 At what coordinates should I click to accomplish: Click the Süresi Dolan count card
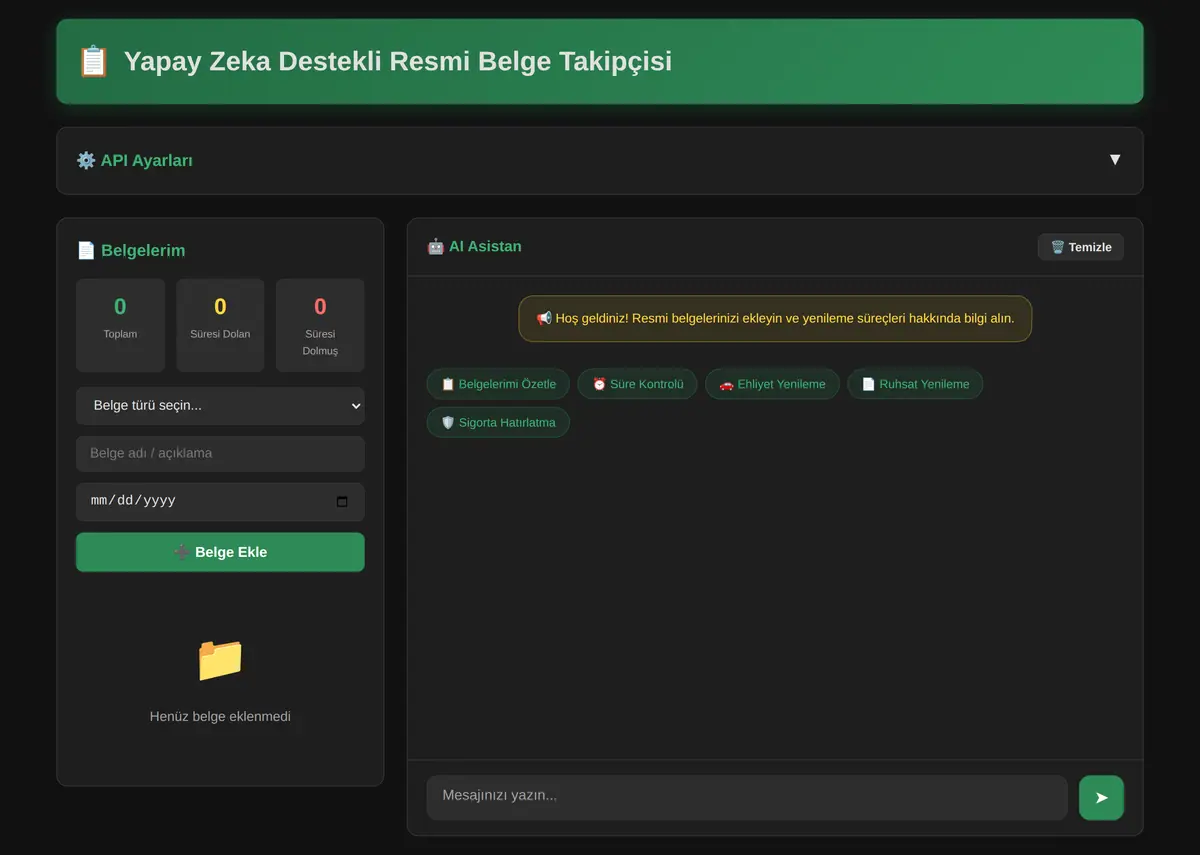coord(220,325)
